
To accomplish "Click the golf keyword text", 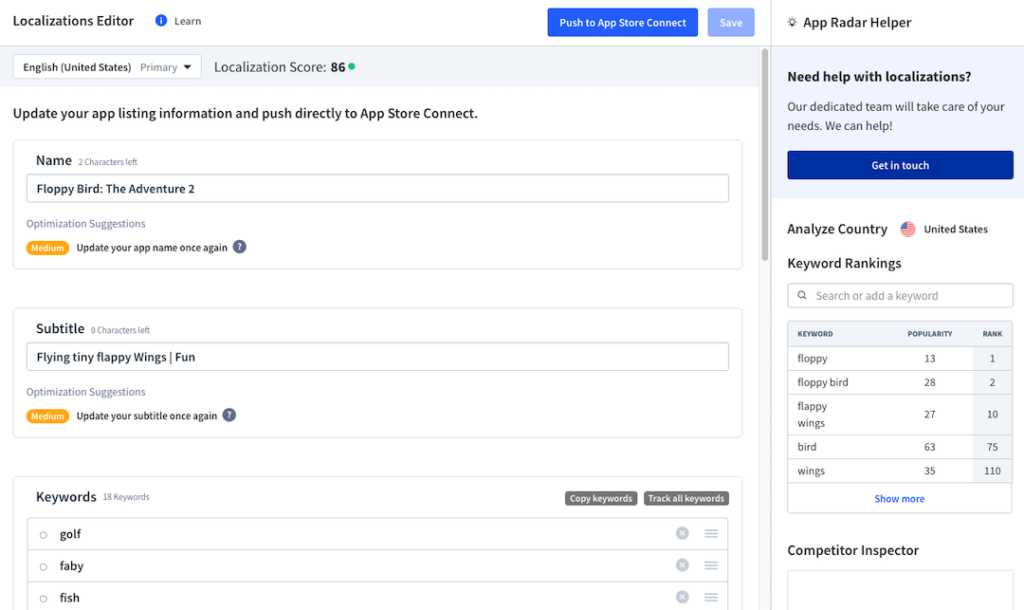I will pyautogui.click(x=71, y=534).
